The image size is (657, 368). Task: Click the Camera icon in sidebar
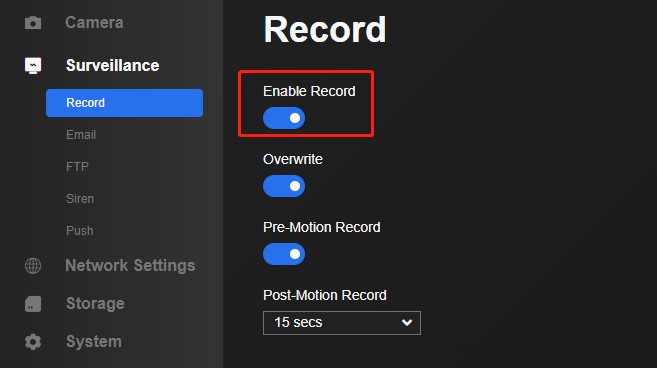click(33, 23)
